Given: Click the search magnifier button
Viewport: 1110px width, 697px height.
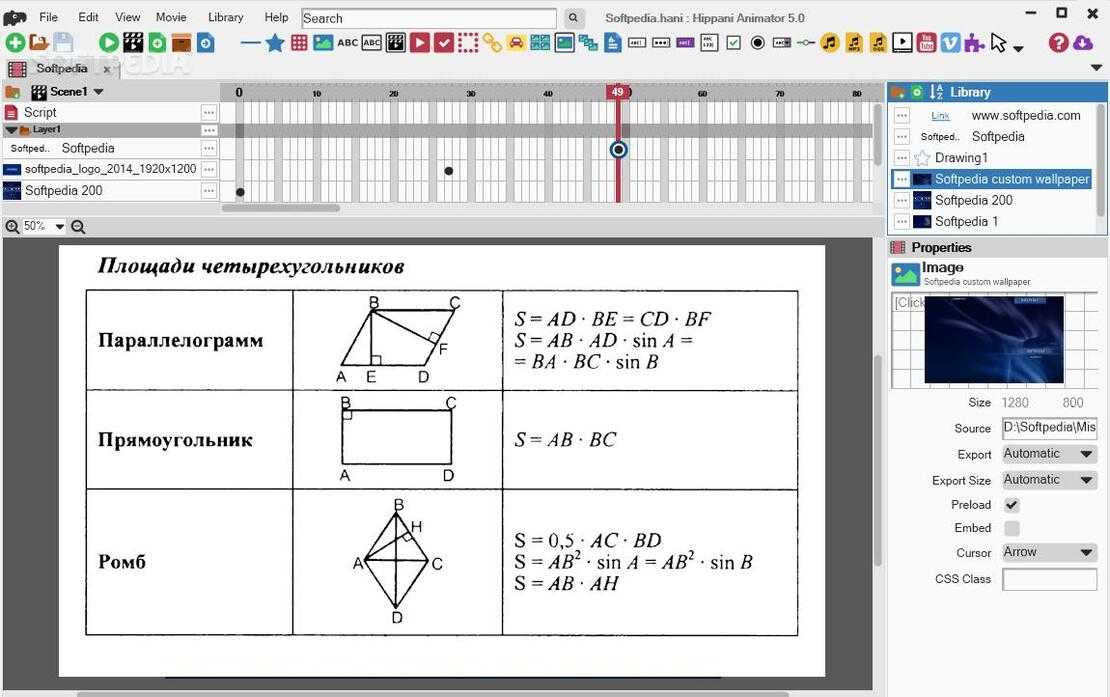Looking at the screenshot, I should coord(573,18).
